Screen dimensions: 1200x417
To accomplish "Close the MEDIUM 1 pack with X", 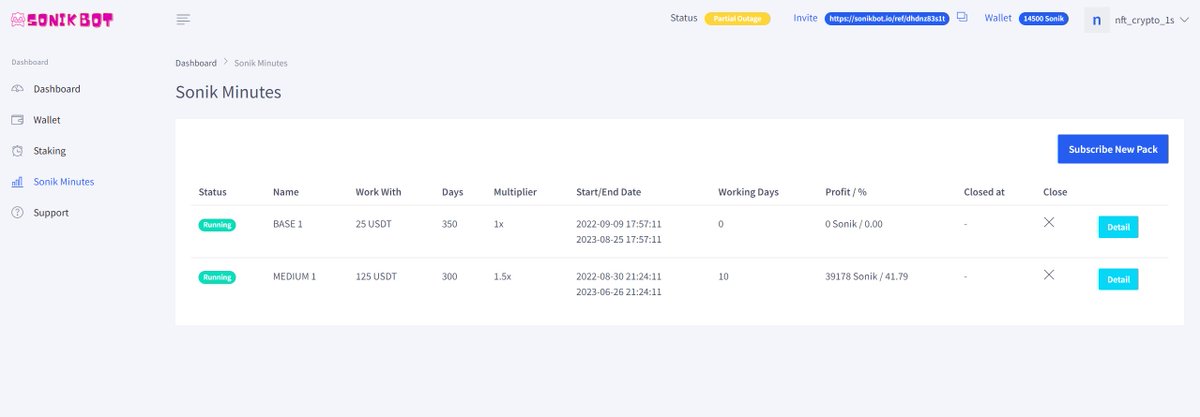I will pyautogui.click(x=1049, y=274).
